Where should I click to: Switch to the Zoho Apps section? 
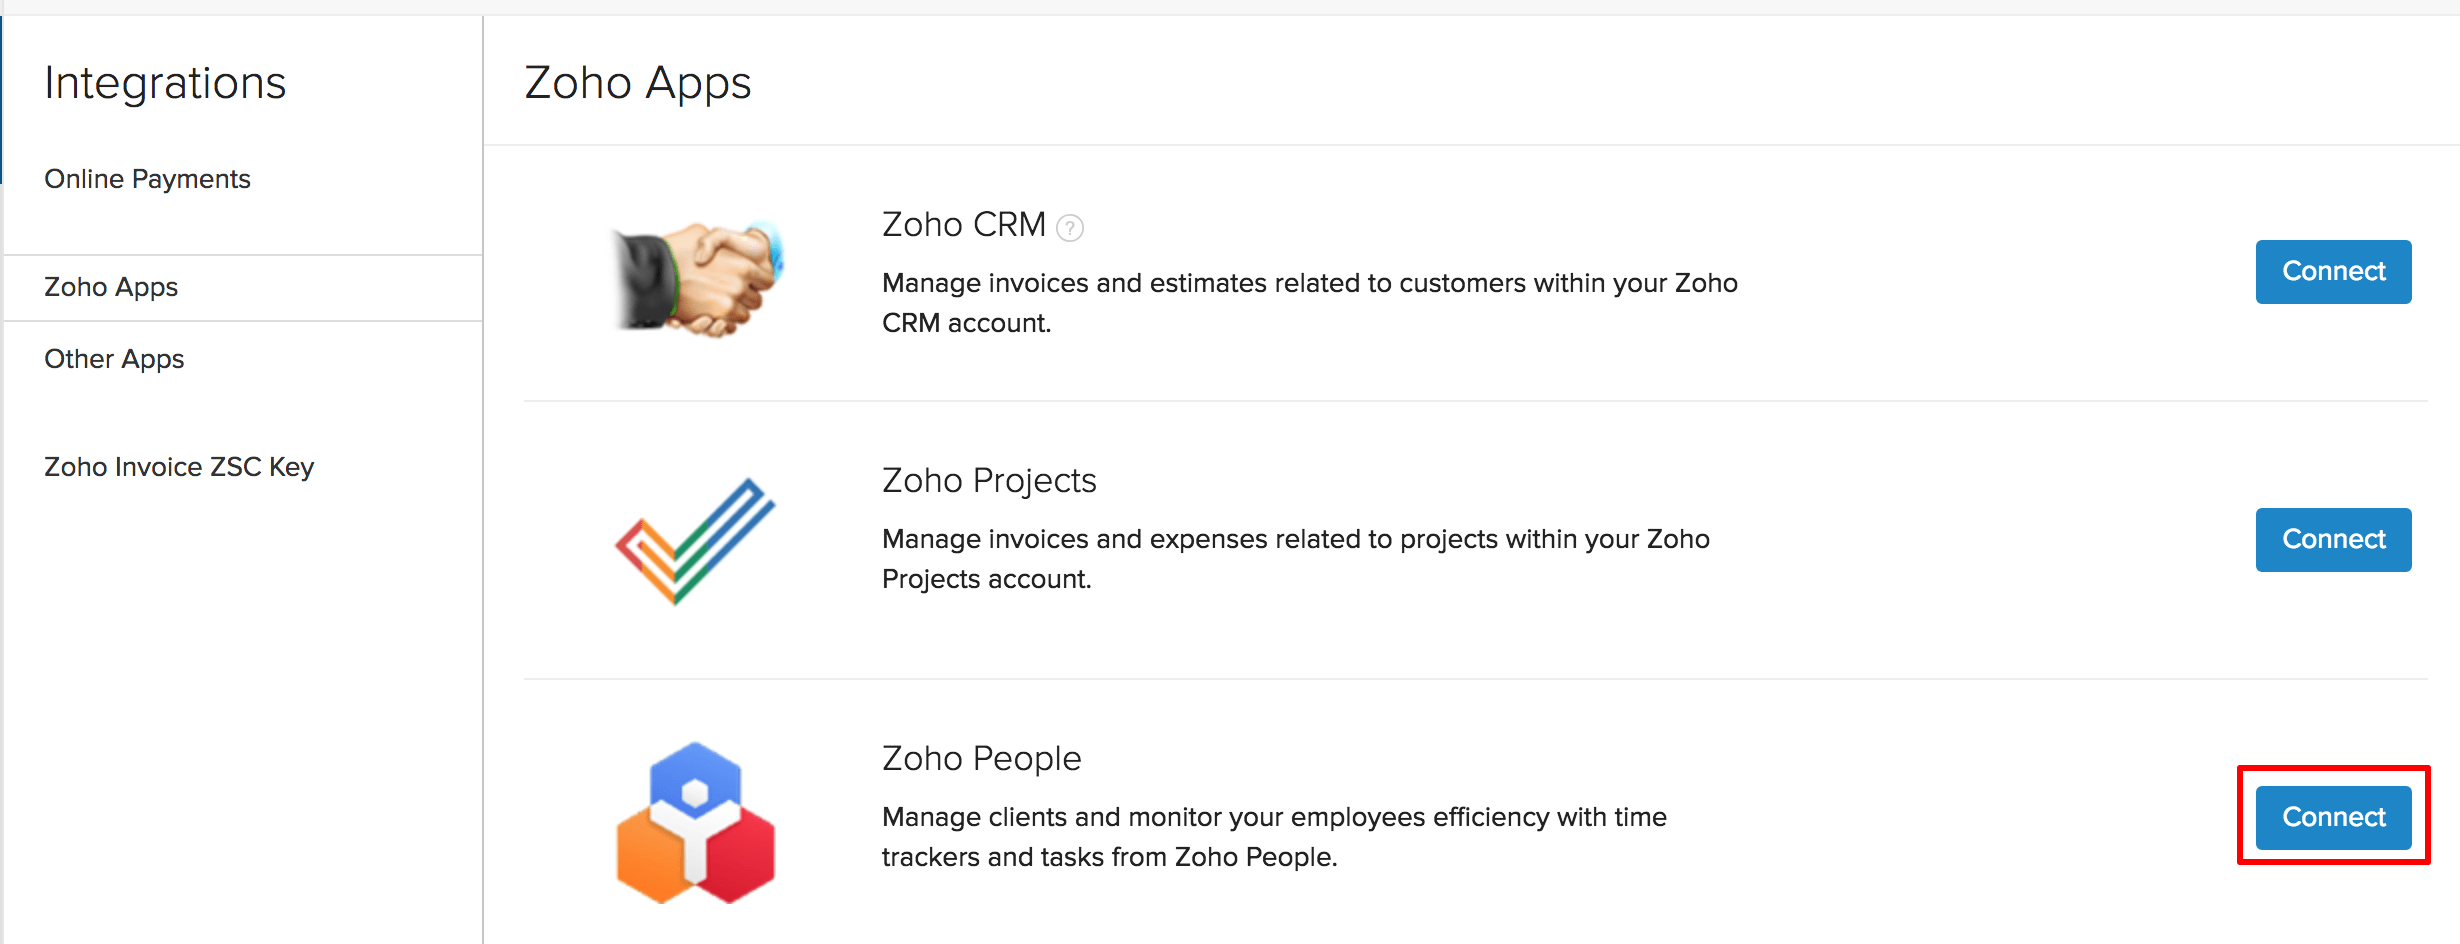tap(110, 287)
